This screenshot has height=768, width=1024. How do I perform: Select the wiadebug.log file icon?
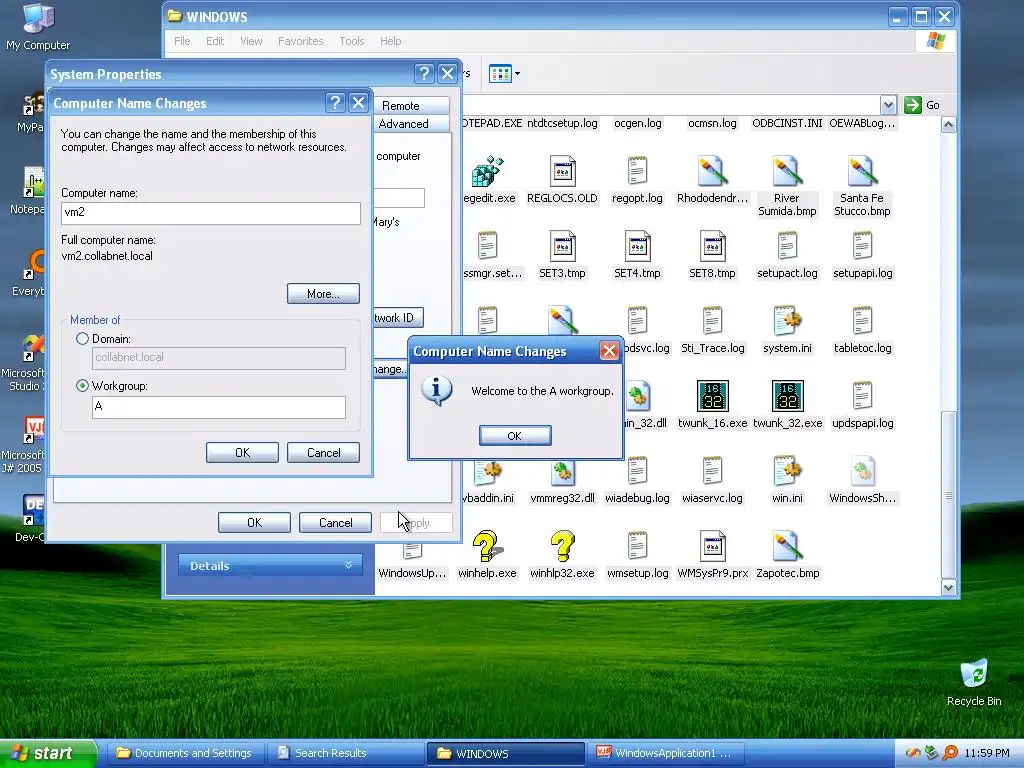coord(637,471)
